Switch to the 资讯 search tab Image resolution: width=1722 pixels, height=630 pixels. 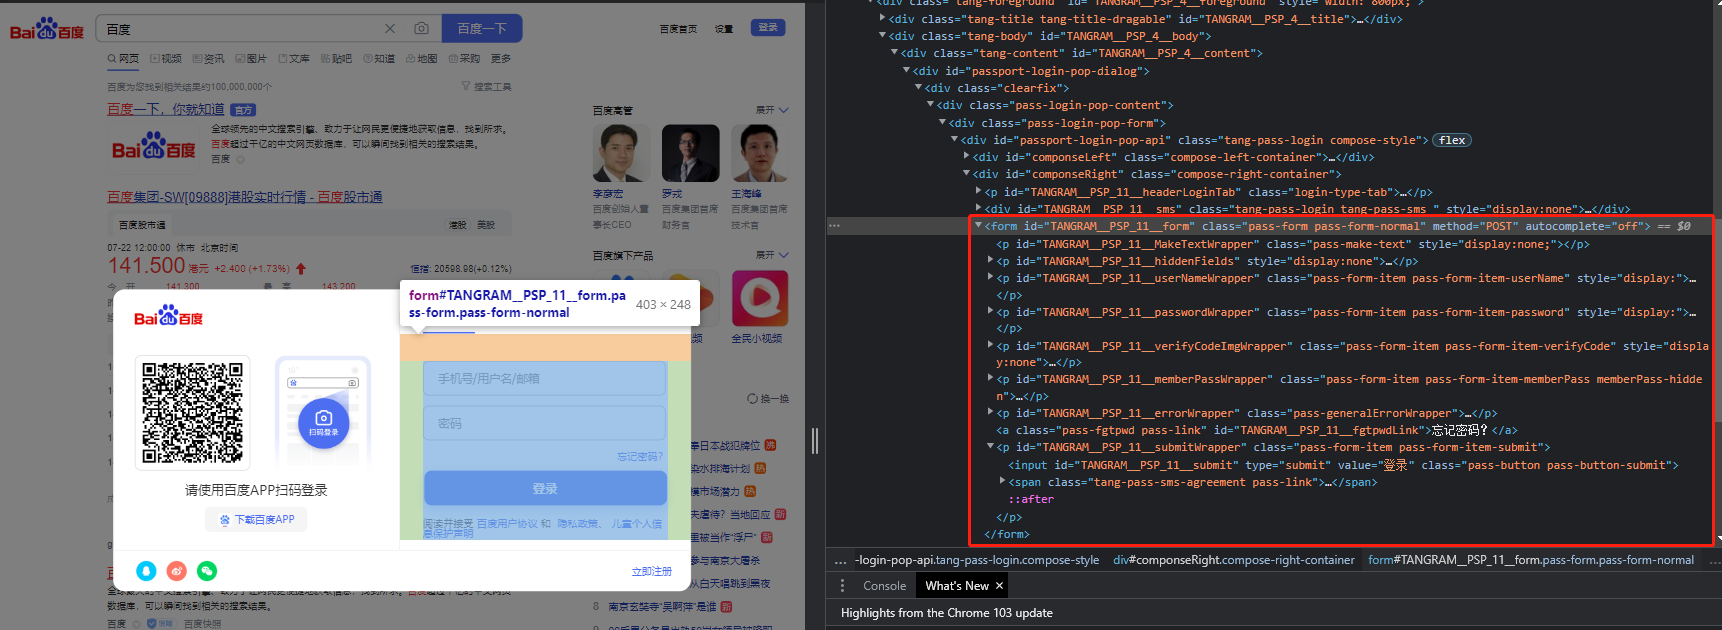pyautogui.click(x=208, y=59)
